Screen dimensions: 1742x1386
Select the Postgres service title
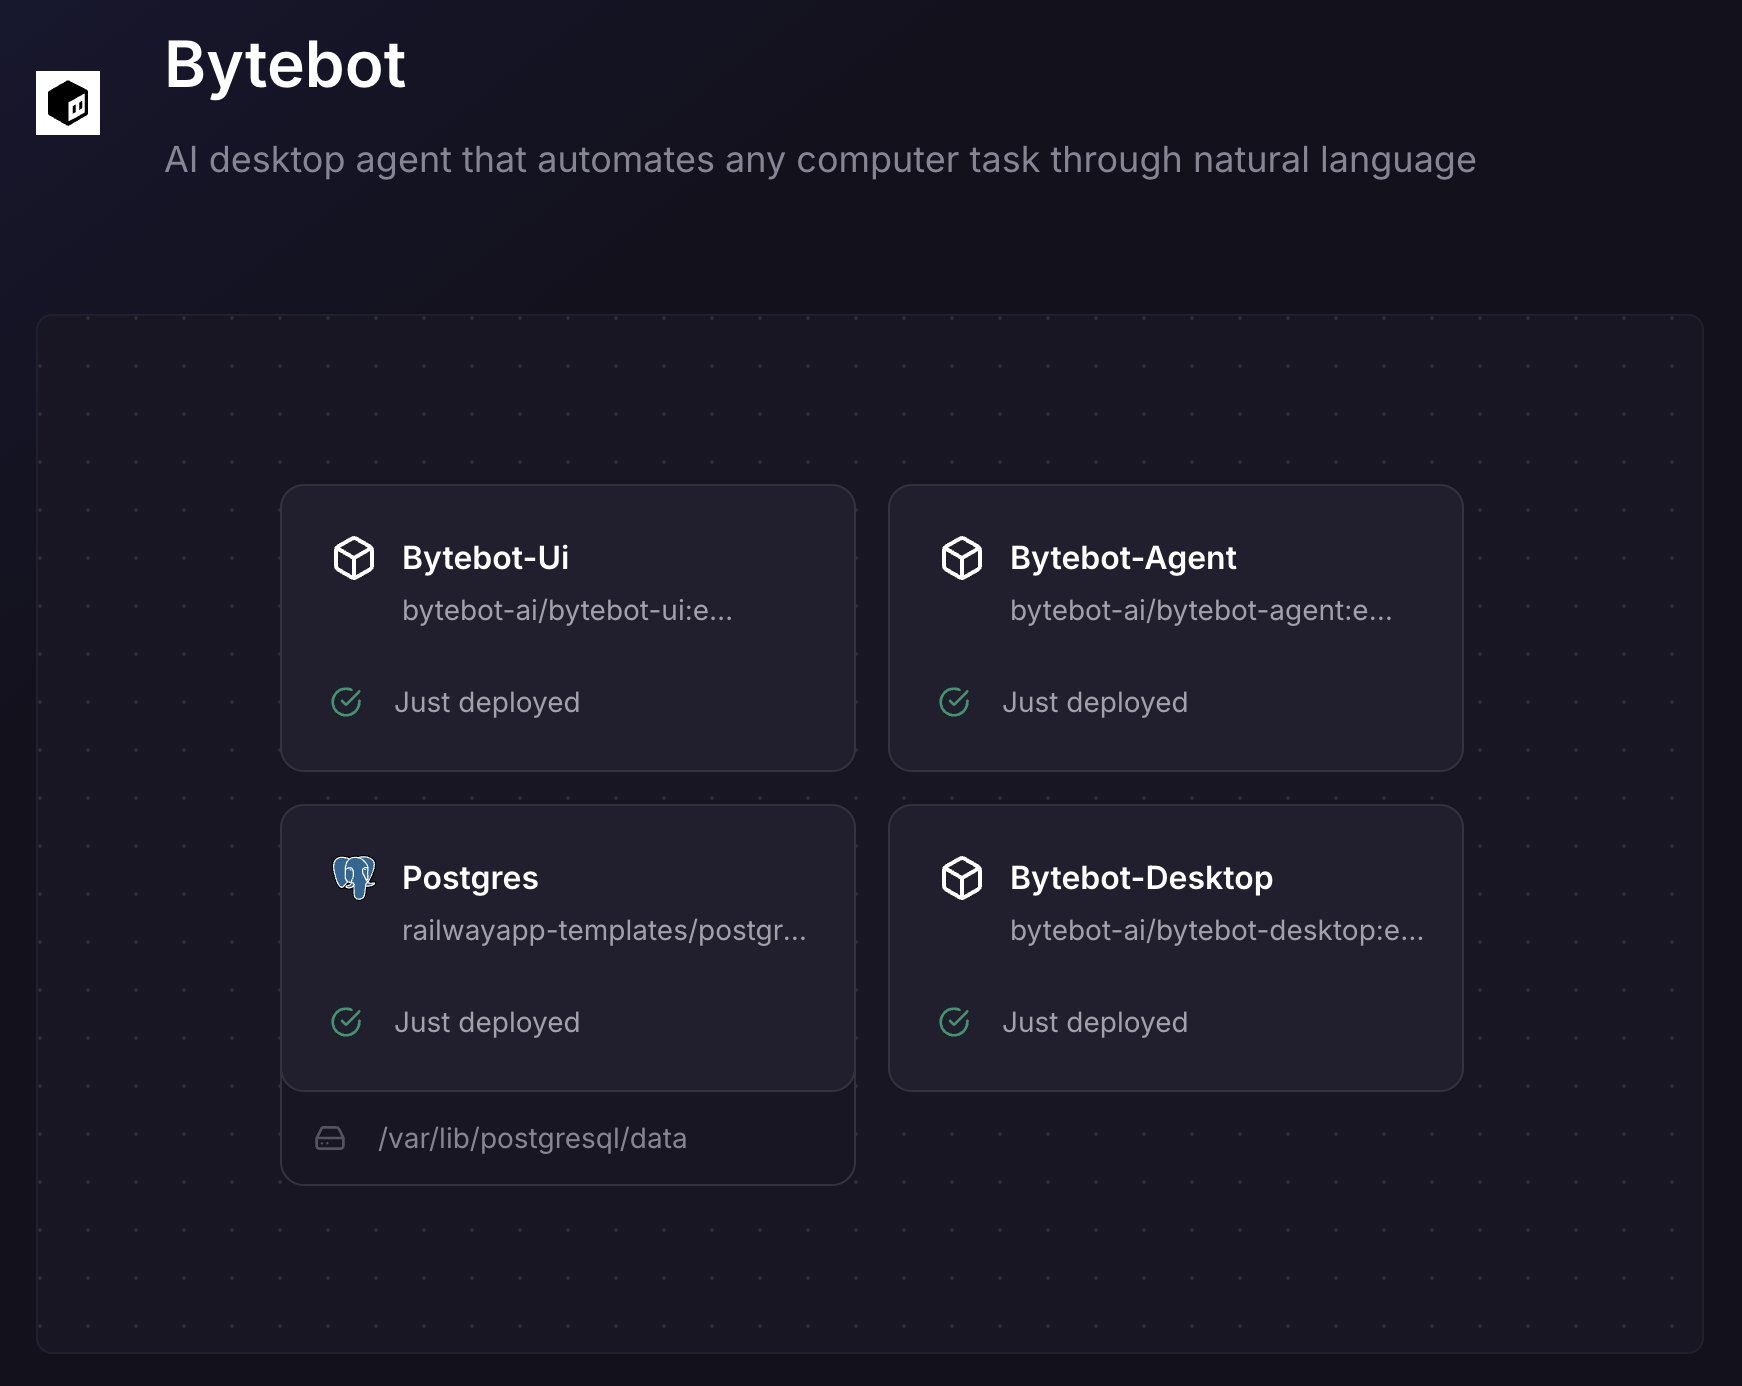click(470, 878)
